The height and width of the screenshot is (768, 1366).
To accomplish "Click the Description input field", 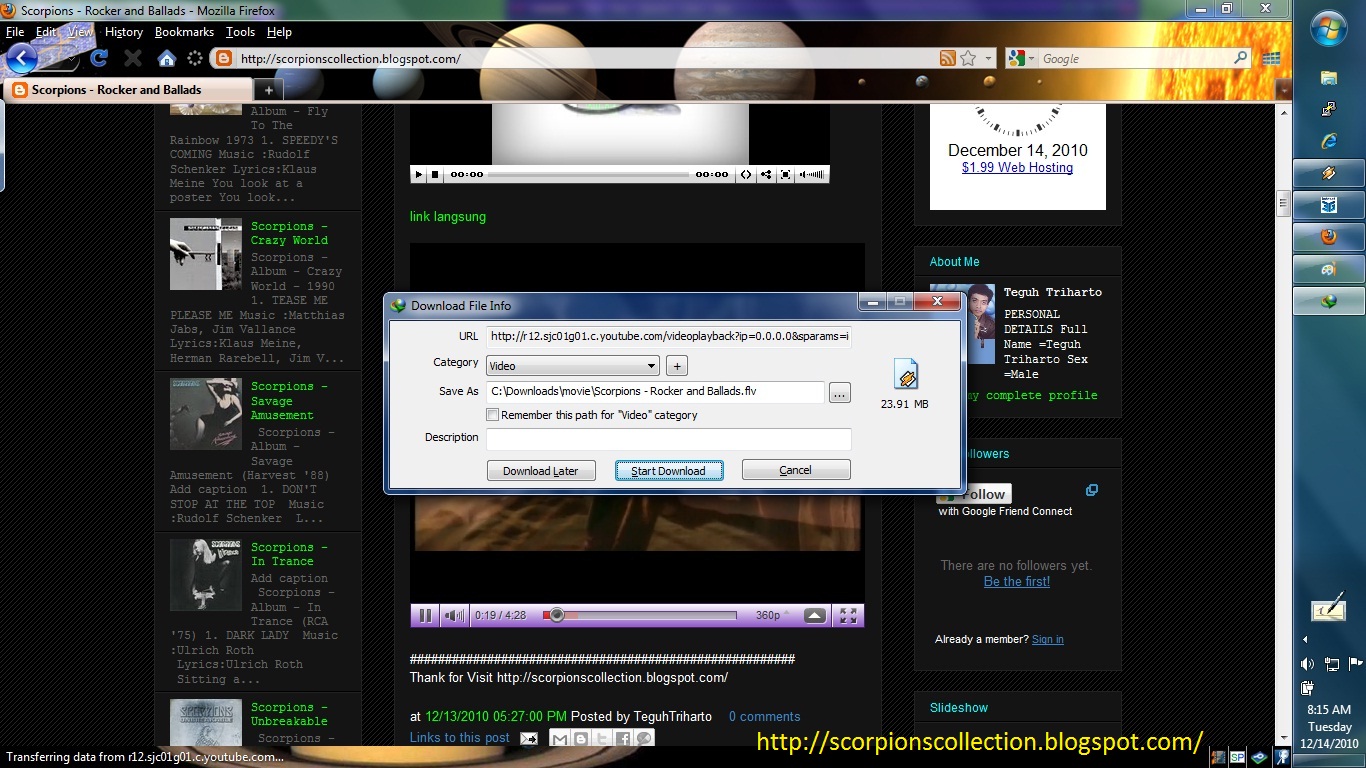I will click(x=668, y=438).
